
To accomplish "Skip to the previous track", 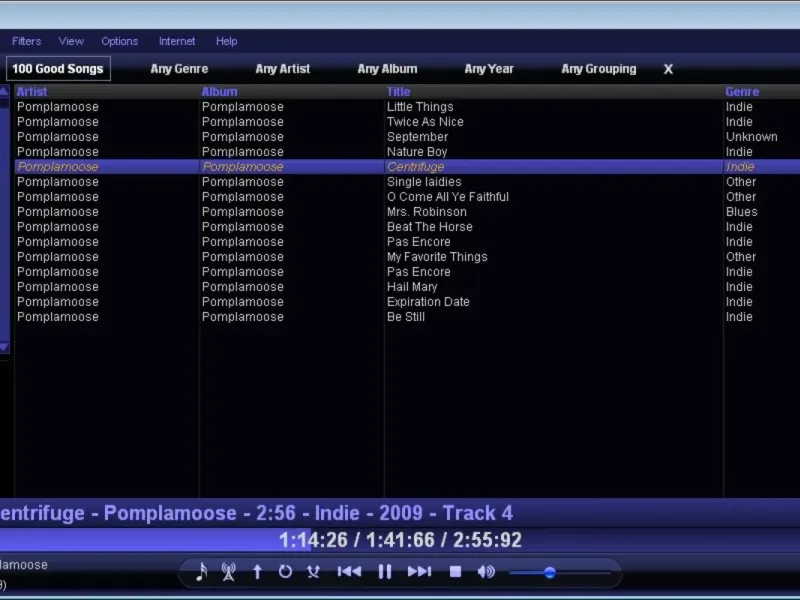I will (349, 572).
